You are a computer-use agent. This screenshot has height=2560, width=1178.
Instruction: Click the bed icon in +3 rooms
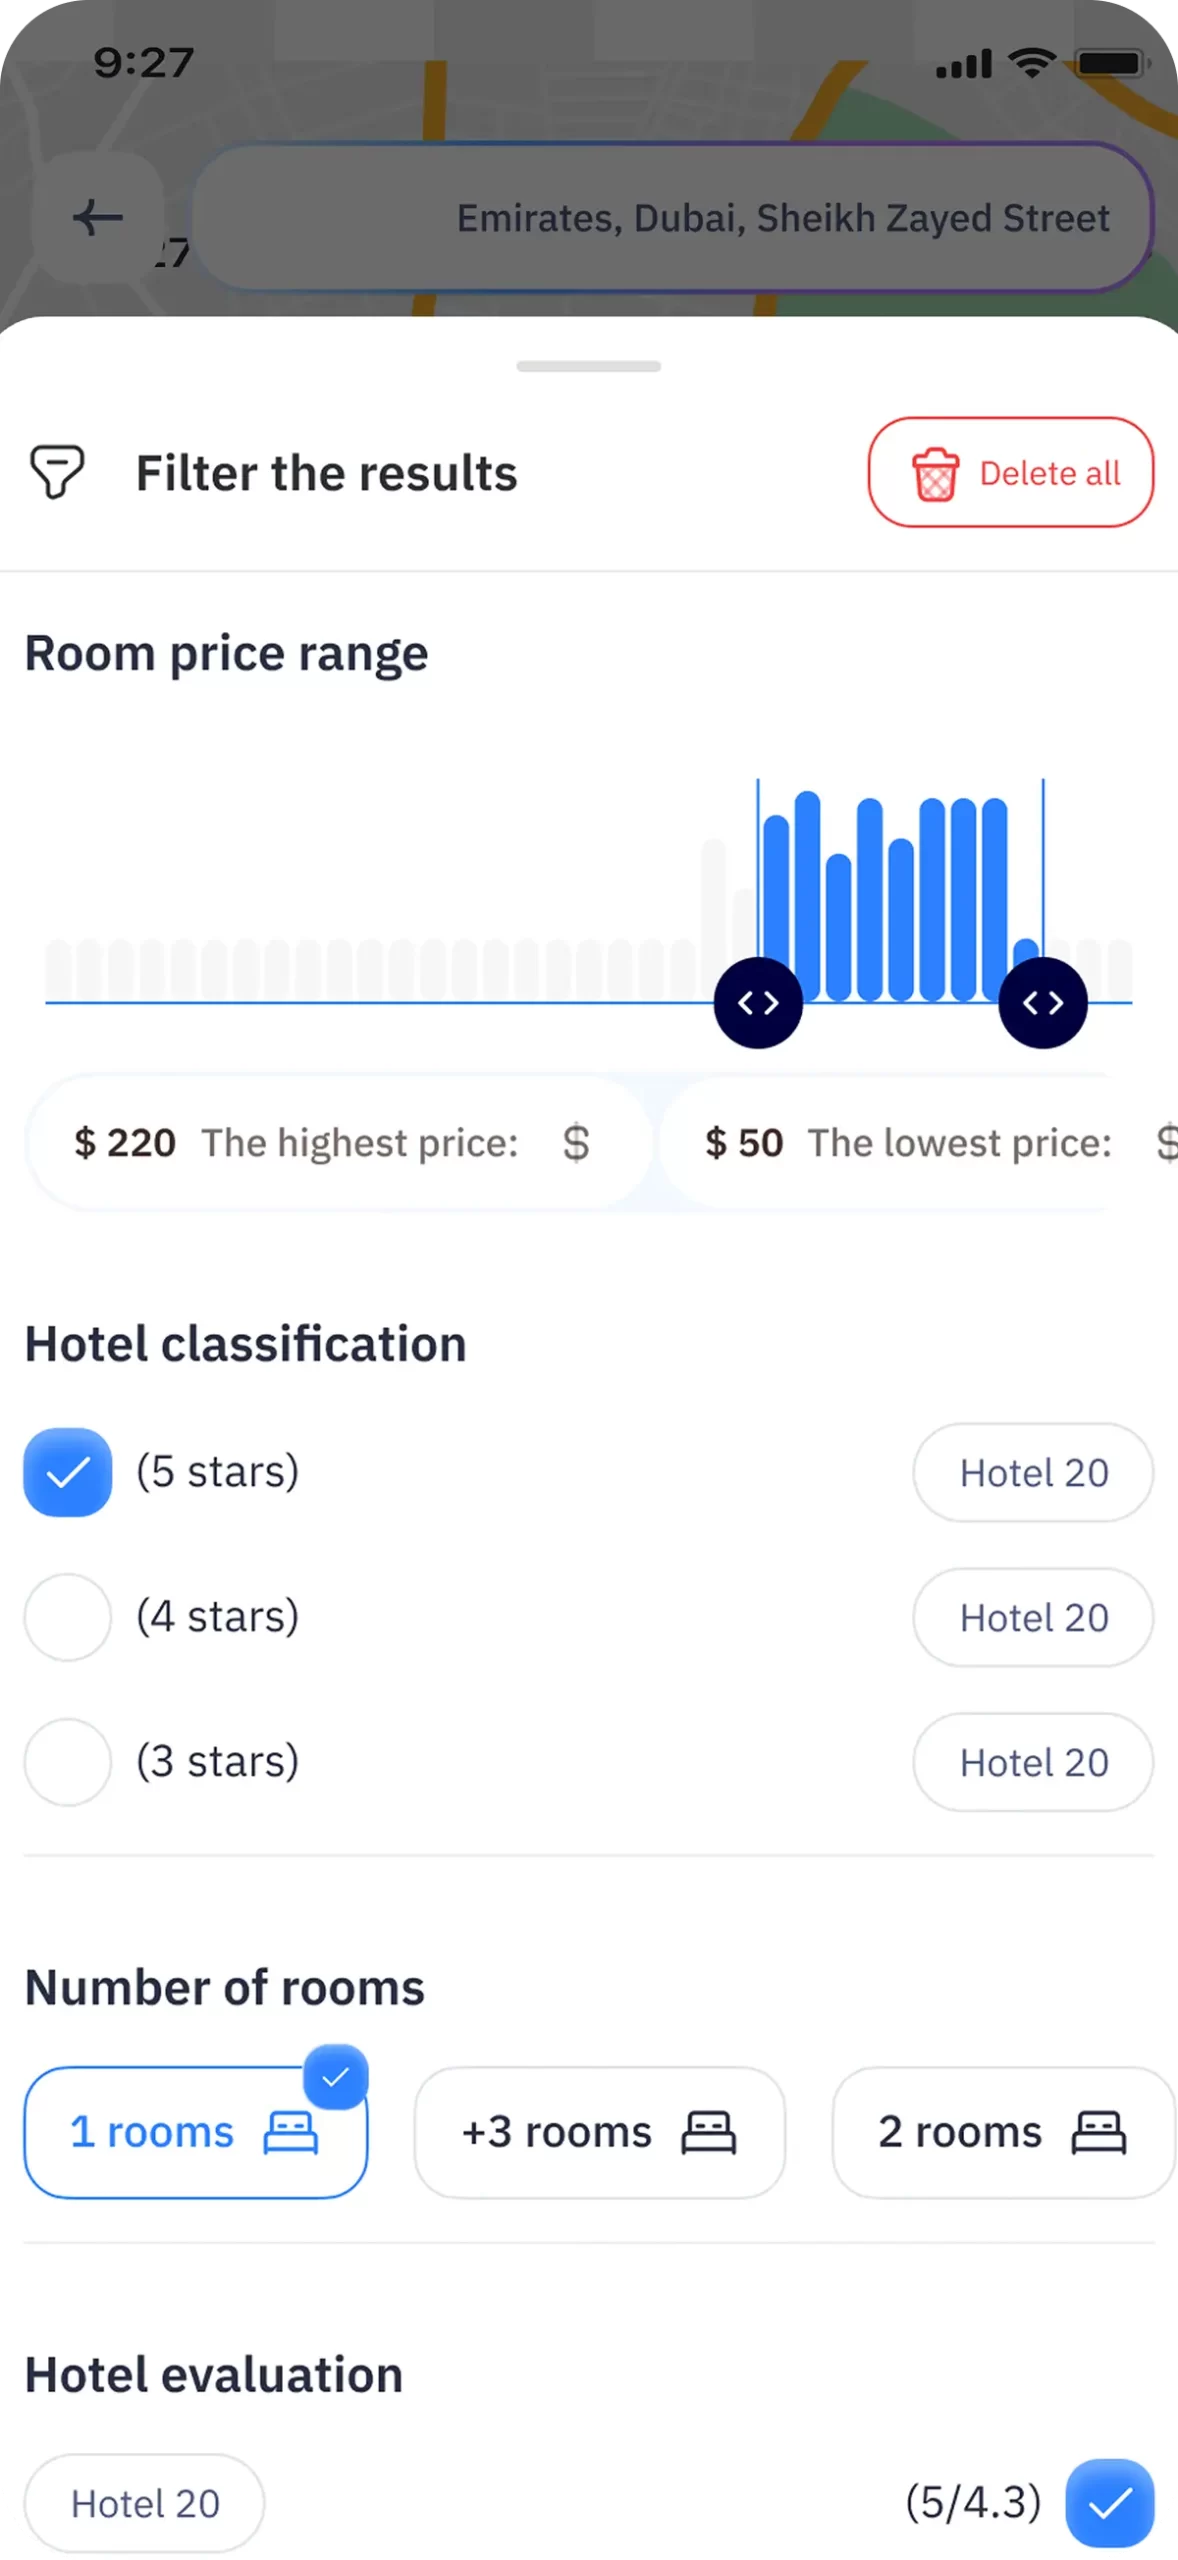point(709,2132)
